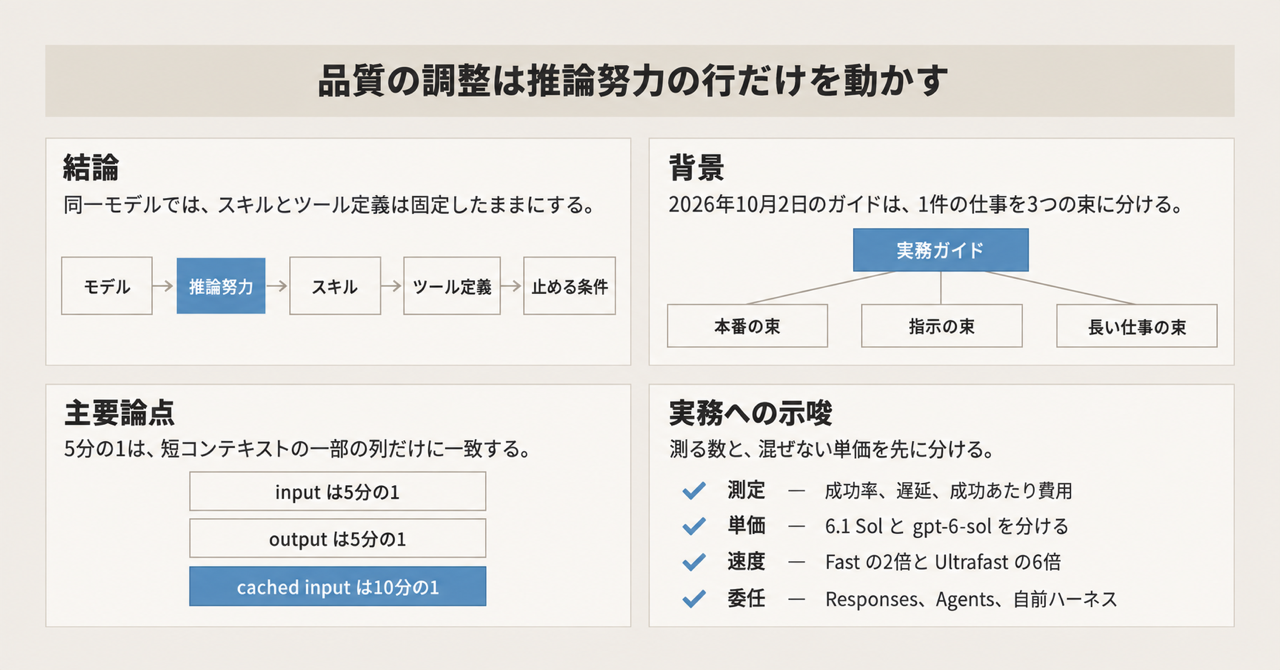Image resolution: width=1280 pixels, height=670 pixels.
Task: Click the sentence starting with 同一モデルでは
Action: 329,207
